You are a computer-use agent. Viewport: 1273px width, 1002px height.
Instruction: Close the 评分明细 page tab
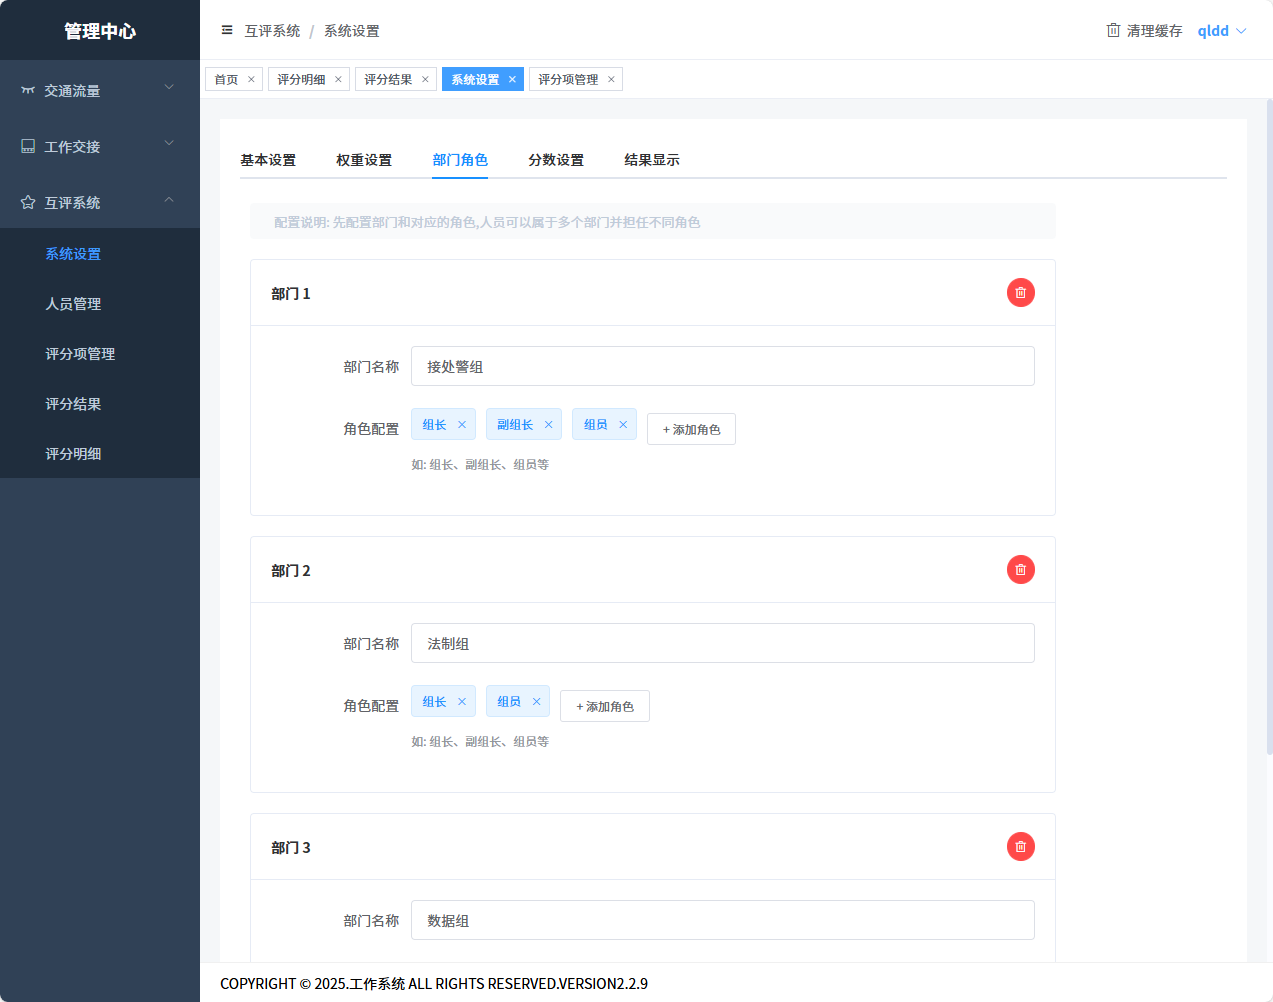[x=338, y=80]
